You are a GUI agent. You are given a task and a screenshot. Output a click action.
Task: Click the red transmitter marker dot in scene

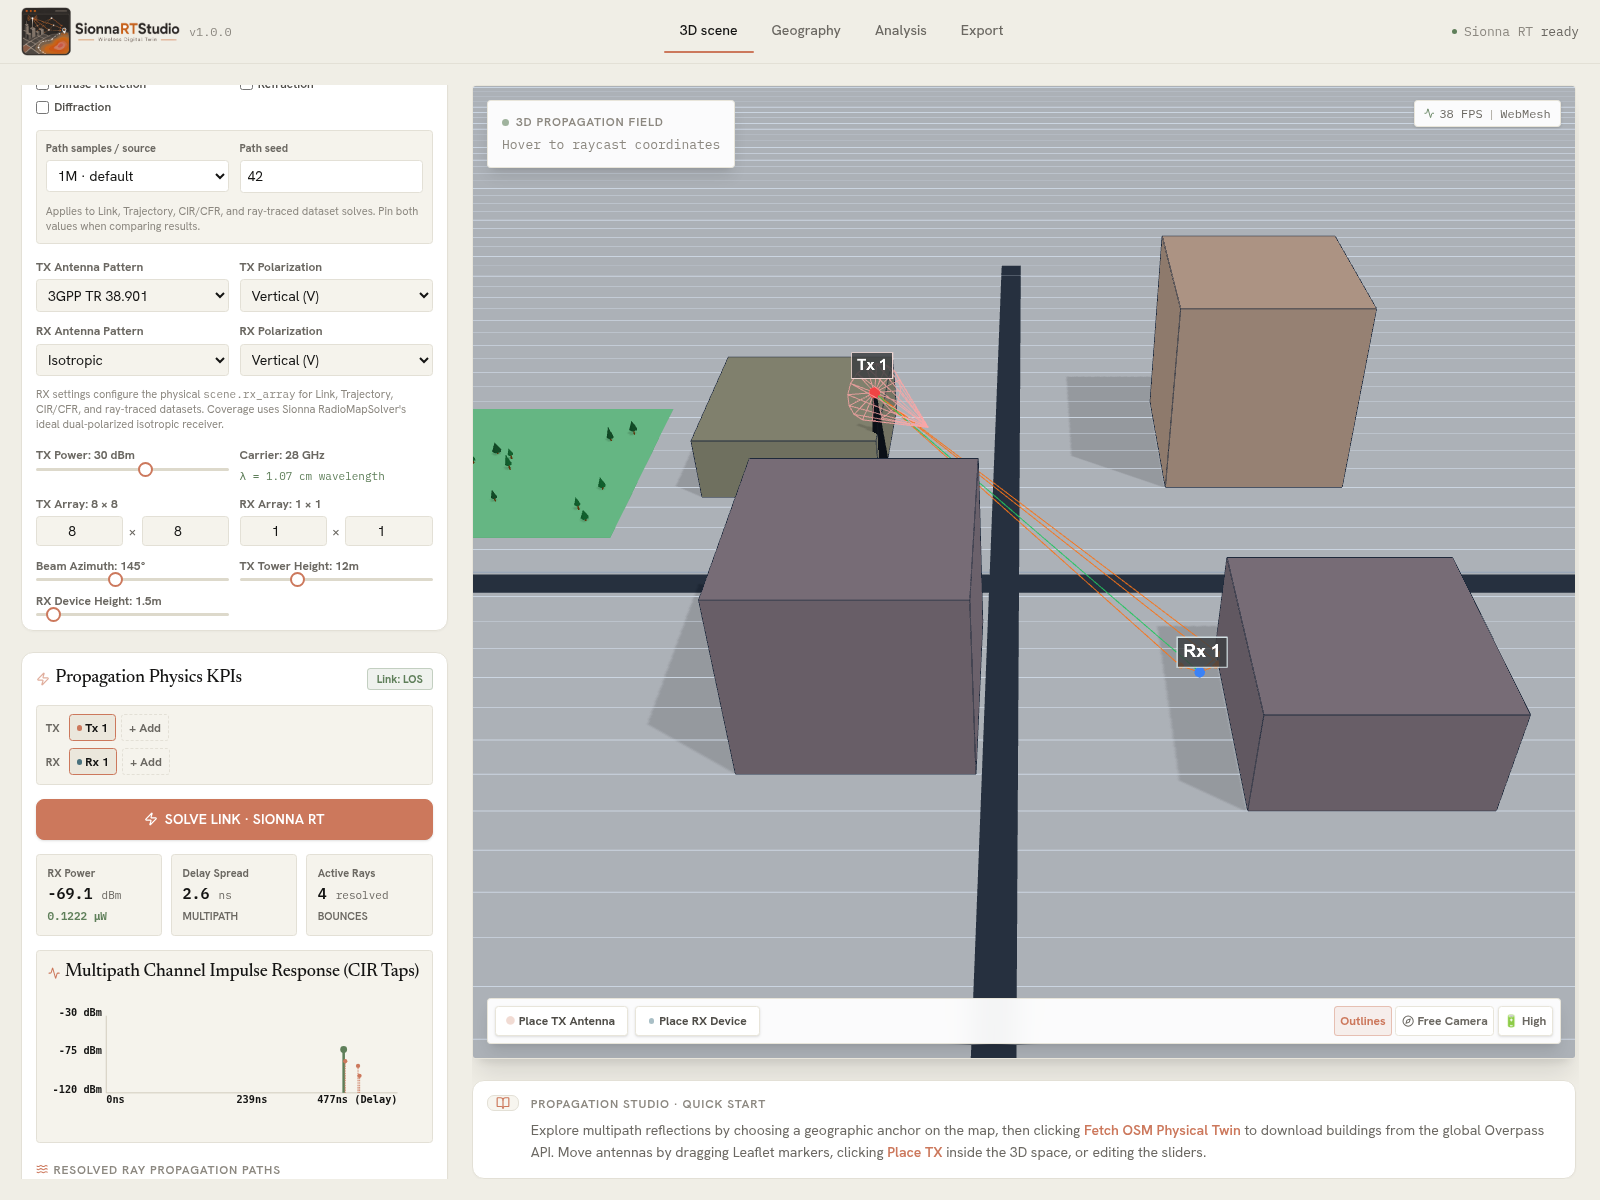(x=875, y=393)
